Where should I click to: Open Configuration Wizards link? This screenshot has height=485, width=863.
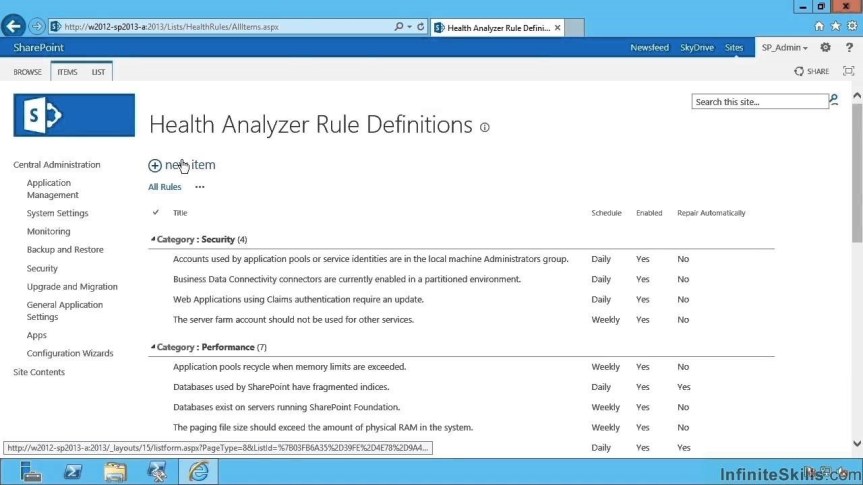click(x=70, y=353)
